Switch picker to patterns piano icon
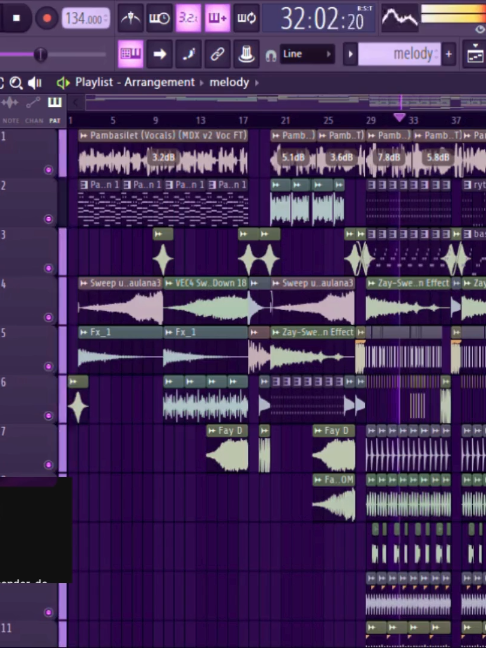 [x=55, y=102]
